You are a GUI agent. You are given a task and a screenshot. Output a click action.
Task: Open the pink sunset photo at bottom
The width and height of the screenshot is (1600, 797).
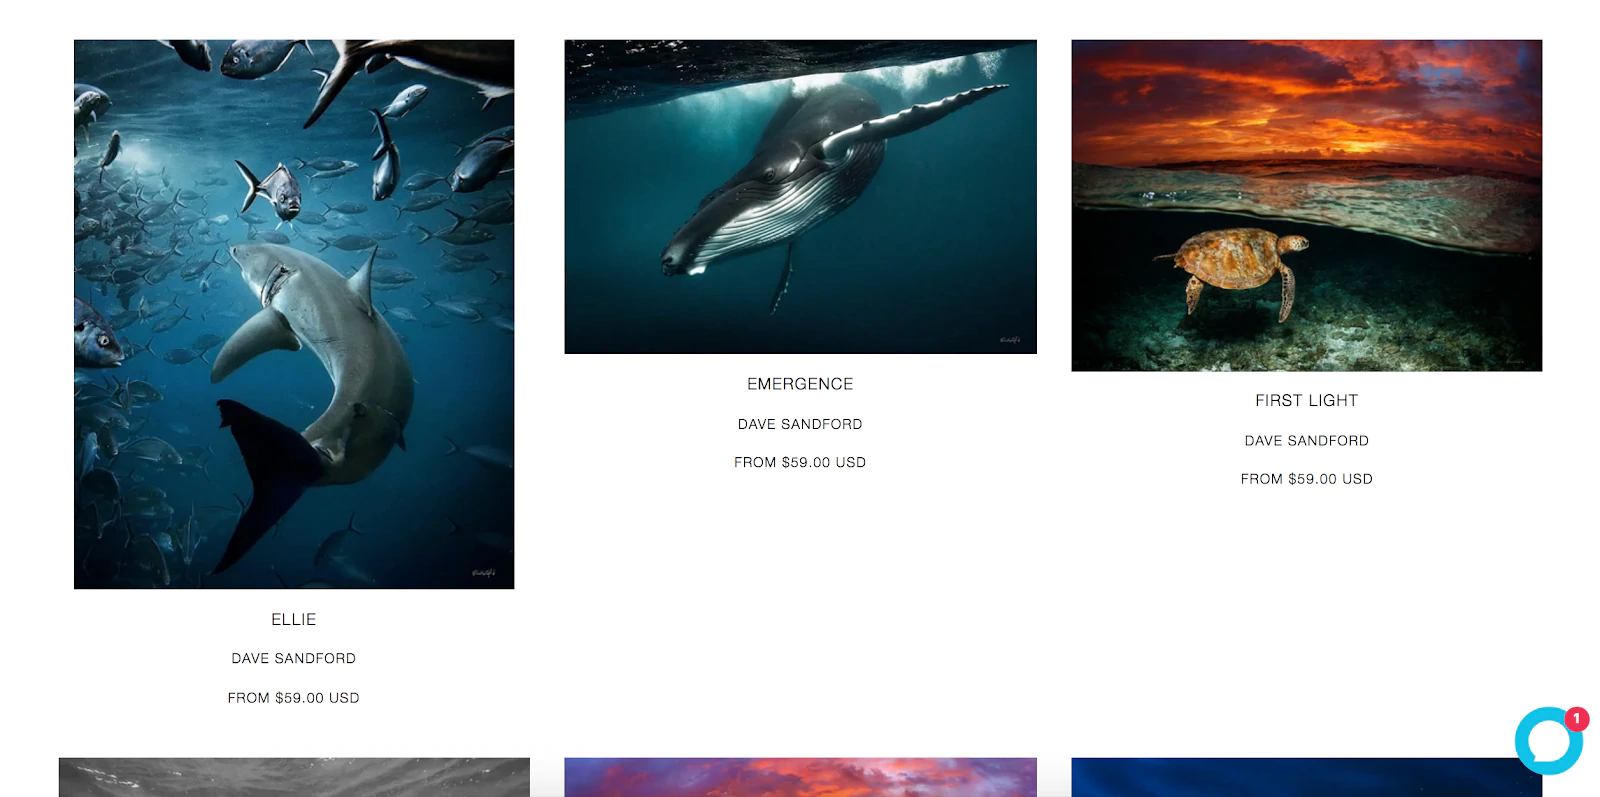tap(800, 777)
